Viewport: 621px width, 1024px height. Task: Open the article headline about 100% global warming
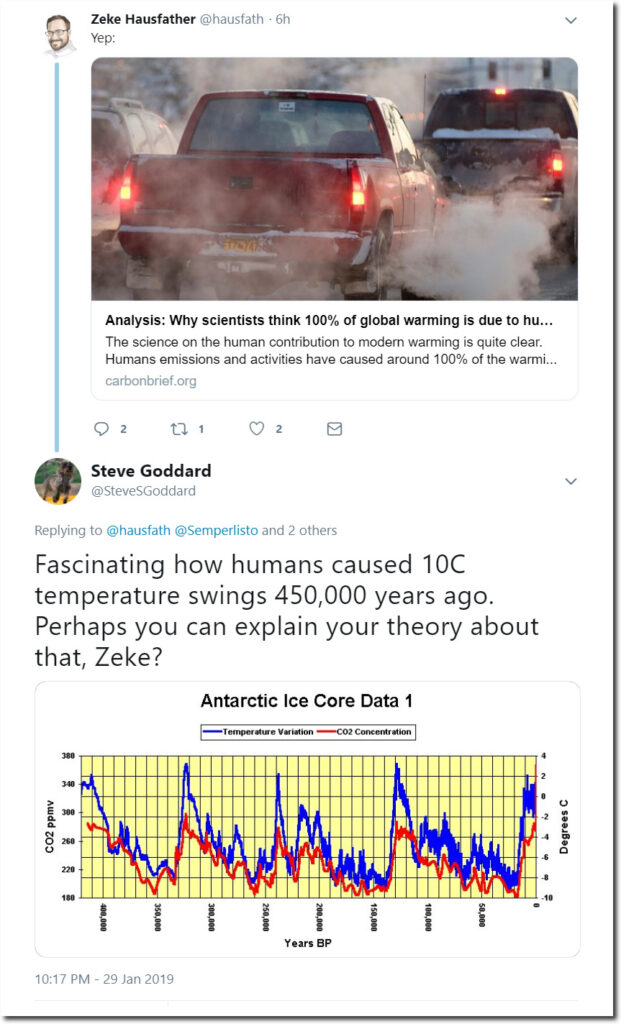[x=329, y=321]
